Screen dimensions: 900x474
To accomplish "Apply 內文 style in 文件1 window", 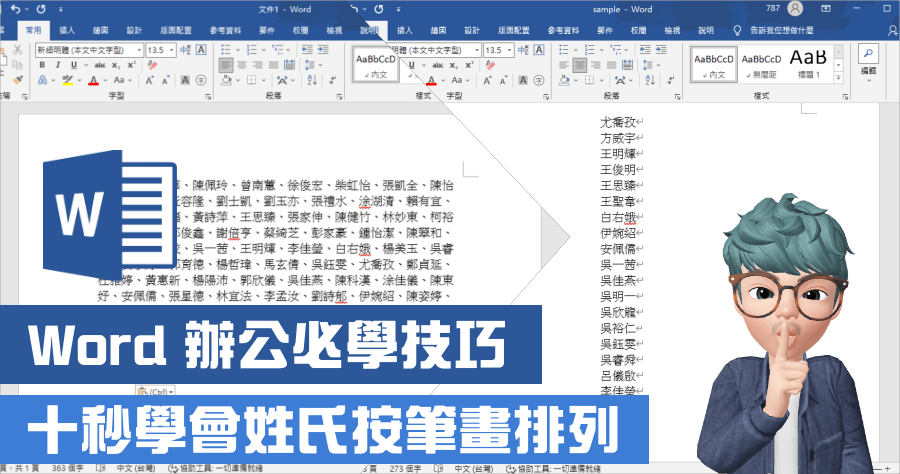I will click(375, 65).
